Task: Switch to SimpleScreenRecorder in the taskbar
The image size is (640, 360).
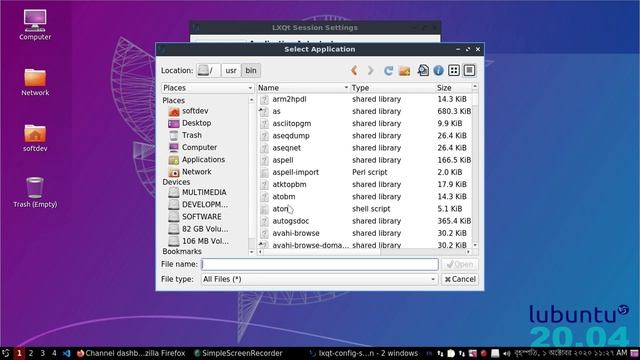Action: pyautogui.click(x=238, y=353)
